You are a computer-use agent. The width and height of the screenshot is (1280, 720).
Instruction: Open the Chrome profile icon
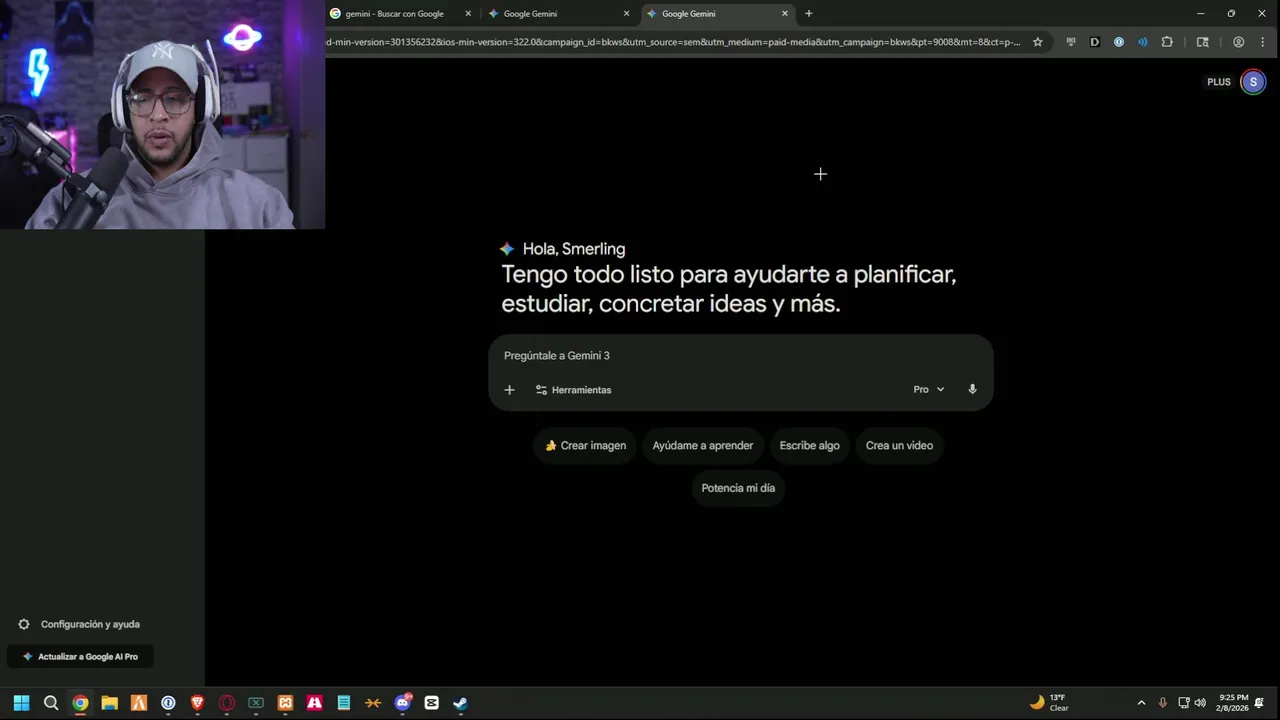1238,42
